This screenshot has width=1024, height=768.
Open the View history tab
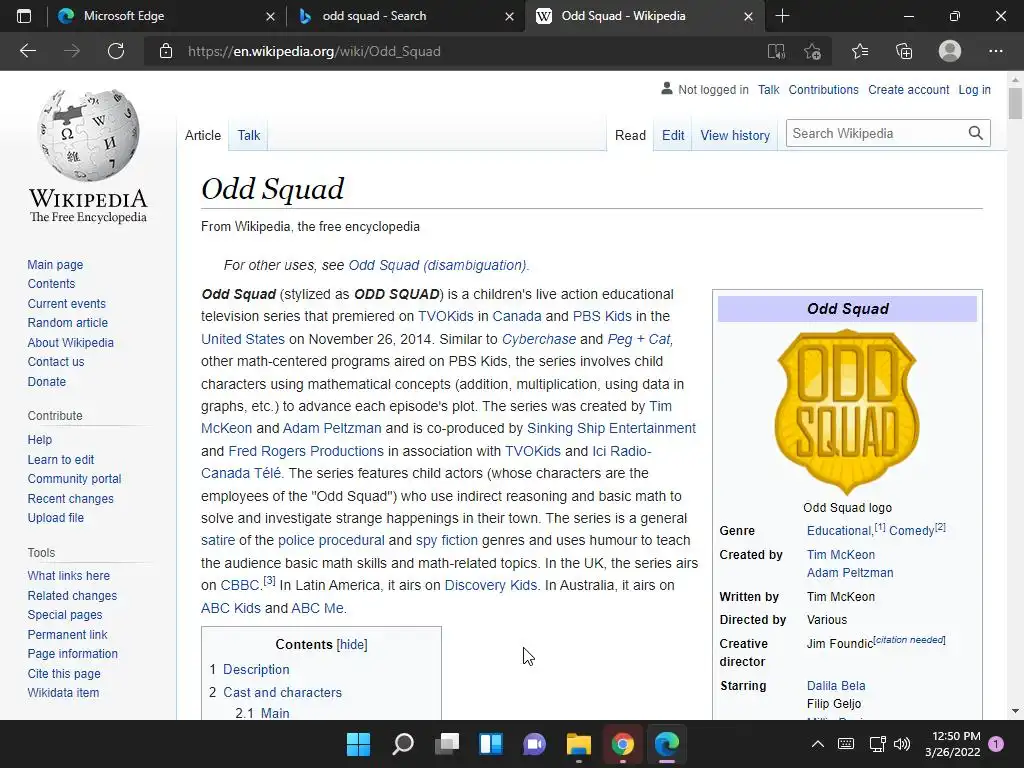coord(735,135)
